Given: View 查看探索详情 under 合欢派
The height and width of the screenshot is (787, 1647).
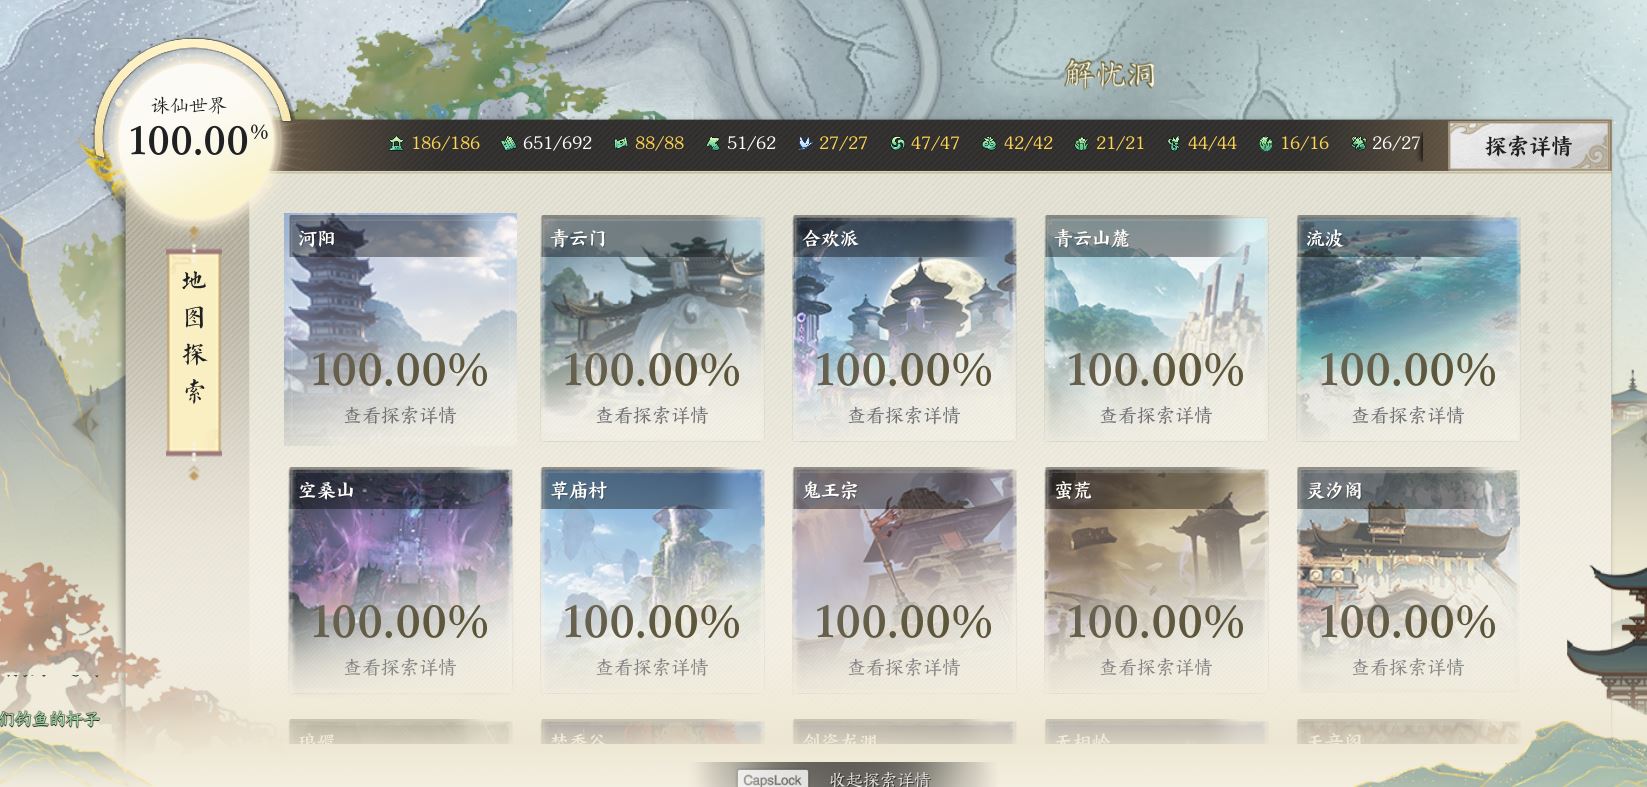Looking at the screenshot, I should tap(904, 415).
